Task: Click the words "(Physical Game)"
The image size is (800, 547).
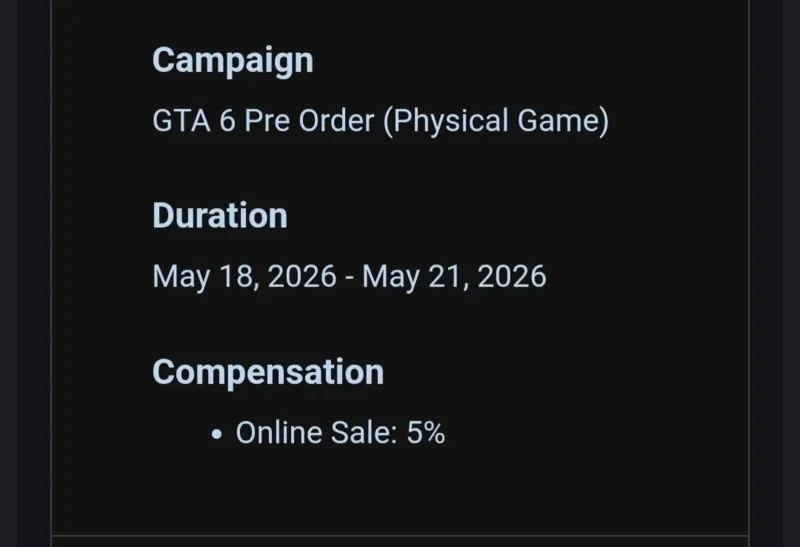Action: point(496,121)
